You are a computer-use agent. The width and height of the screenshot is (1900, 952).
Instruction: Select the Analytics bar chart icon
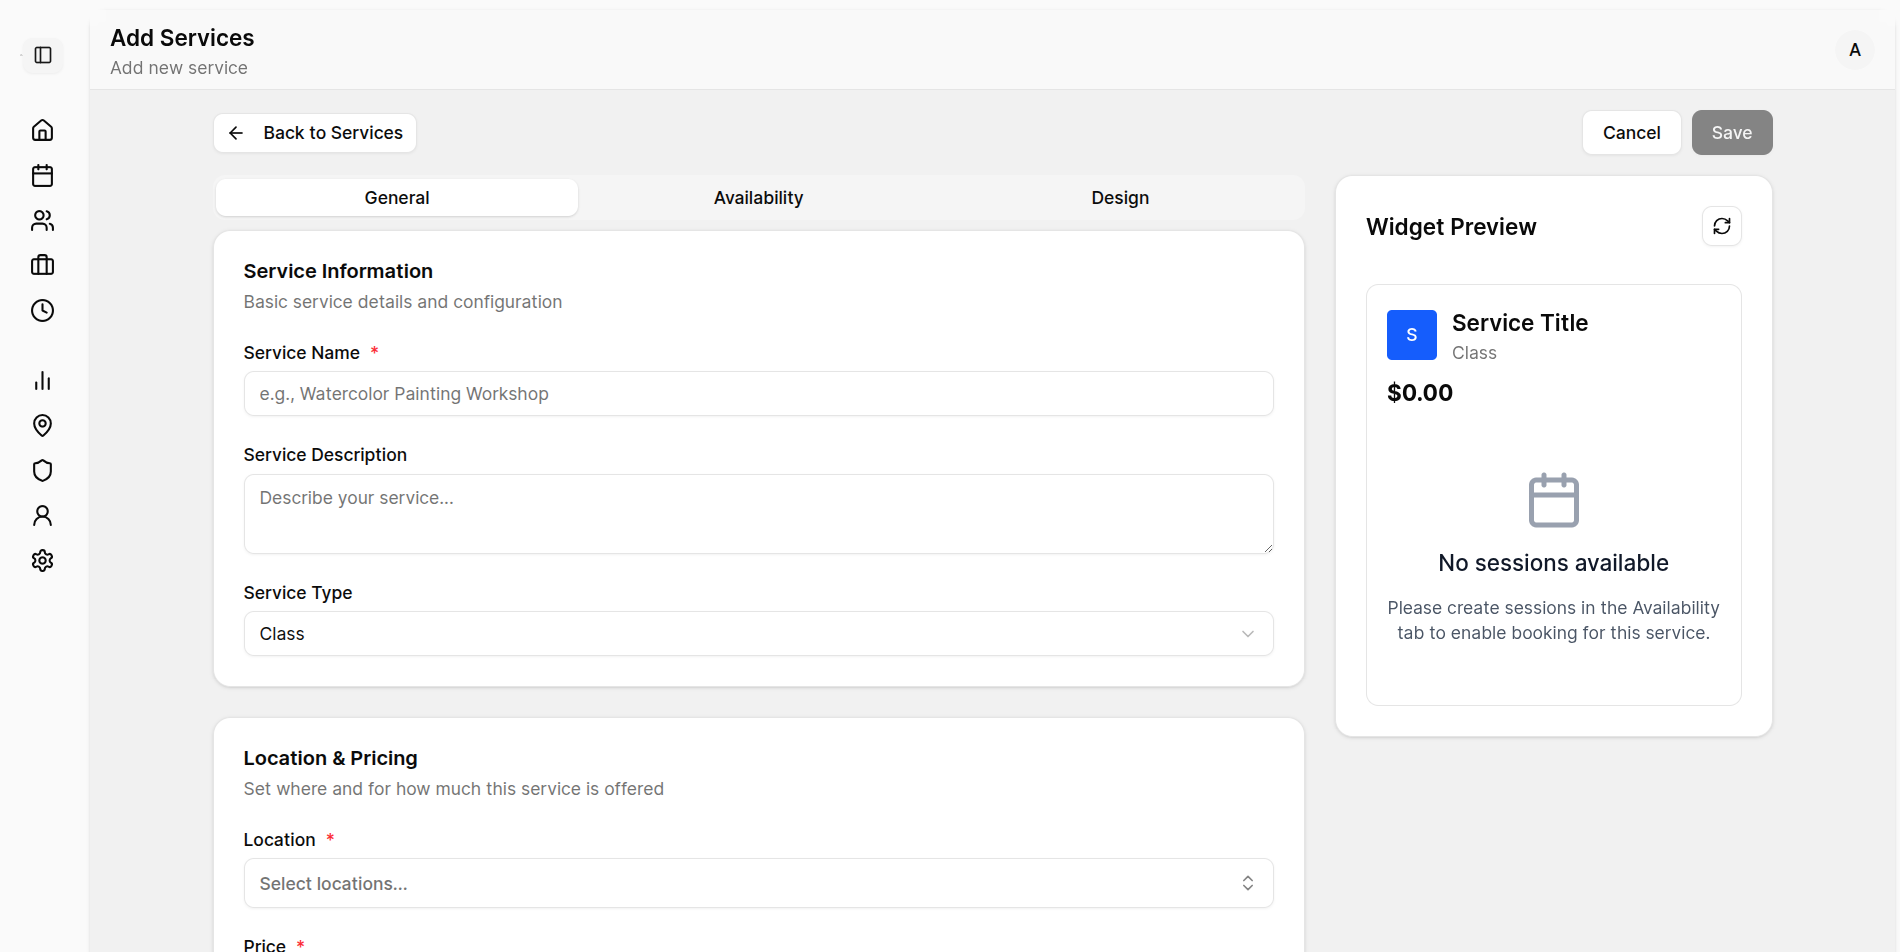point(42,380)
